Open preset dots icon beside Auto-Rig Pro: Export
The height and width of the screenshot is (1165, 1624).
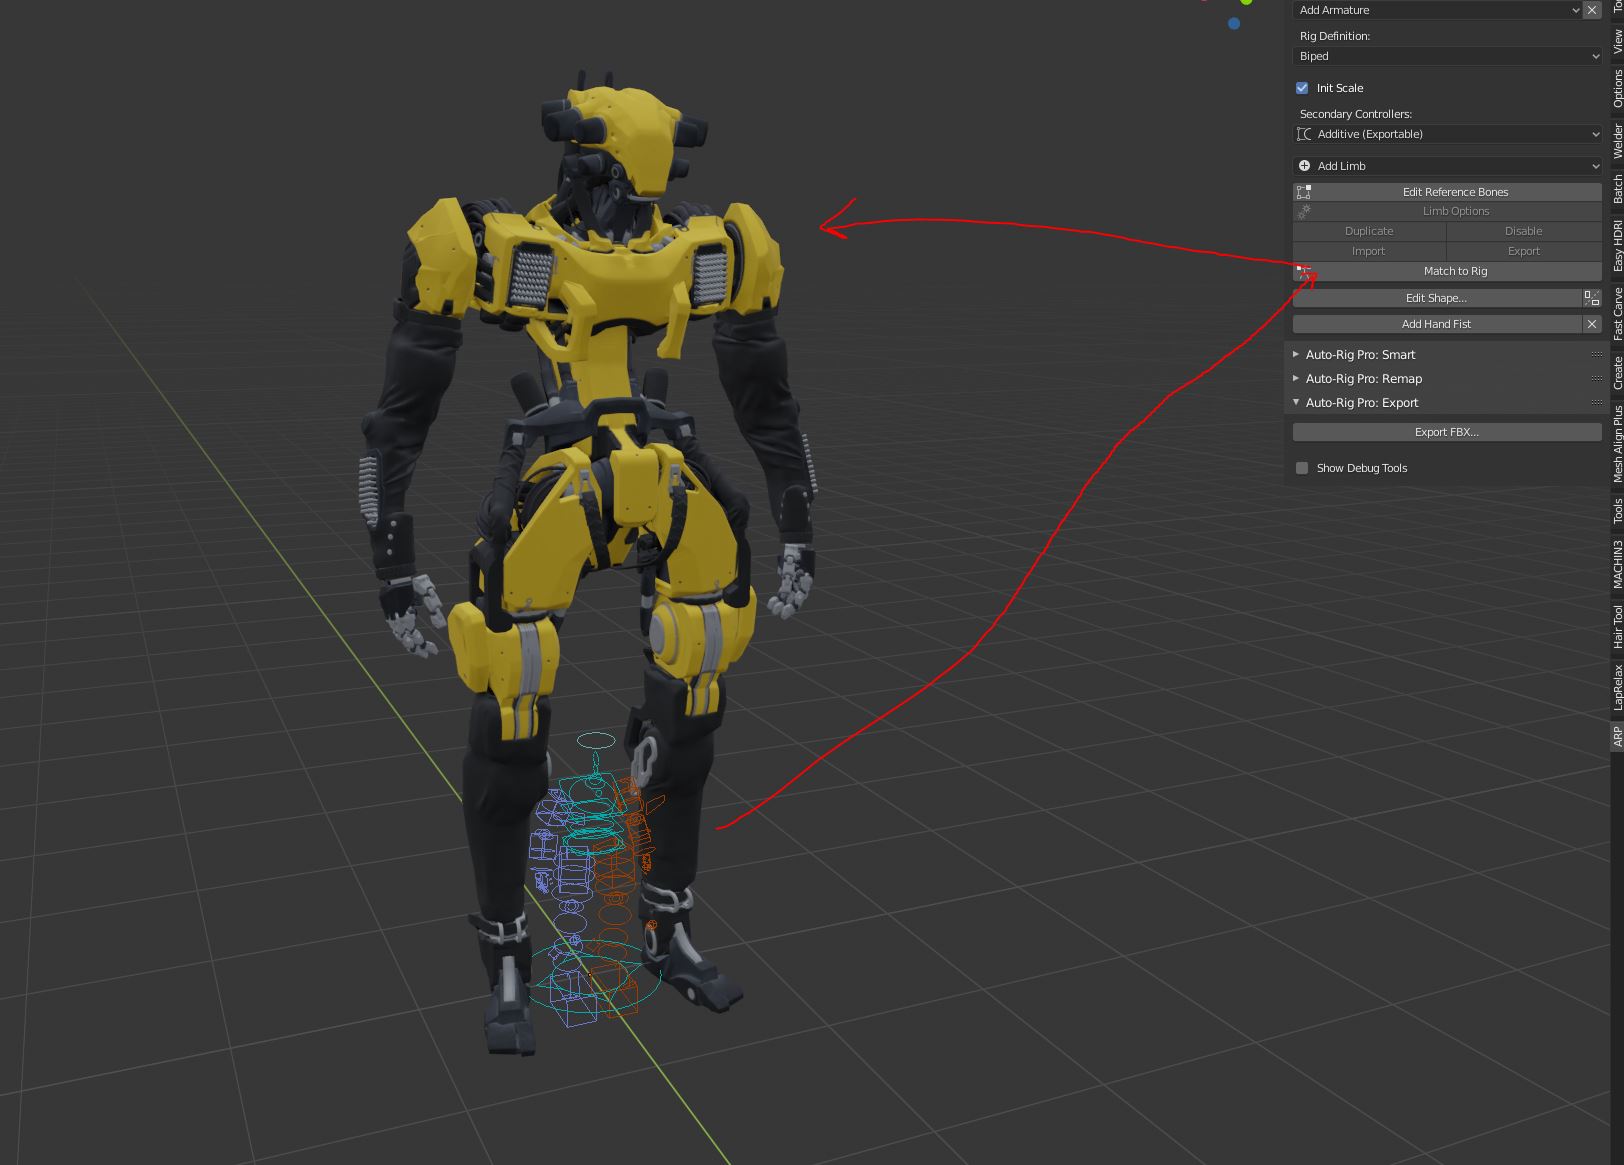pos(1596,402)
